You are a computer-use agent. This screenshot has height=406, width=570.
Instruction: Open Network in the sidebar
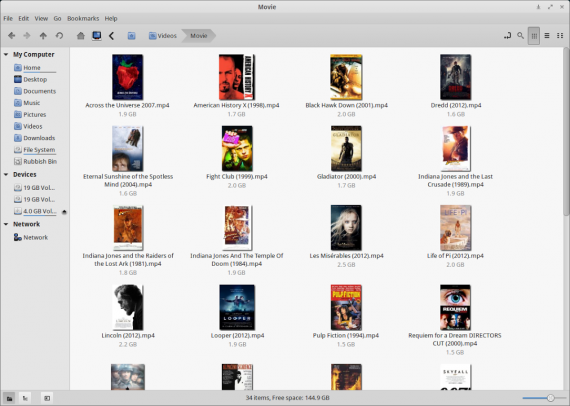coord(31,238)
